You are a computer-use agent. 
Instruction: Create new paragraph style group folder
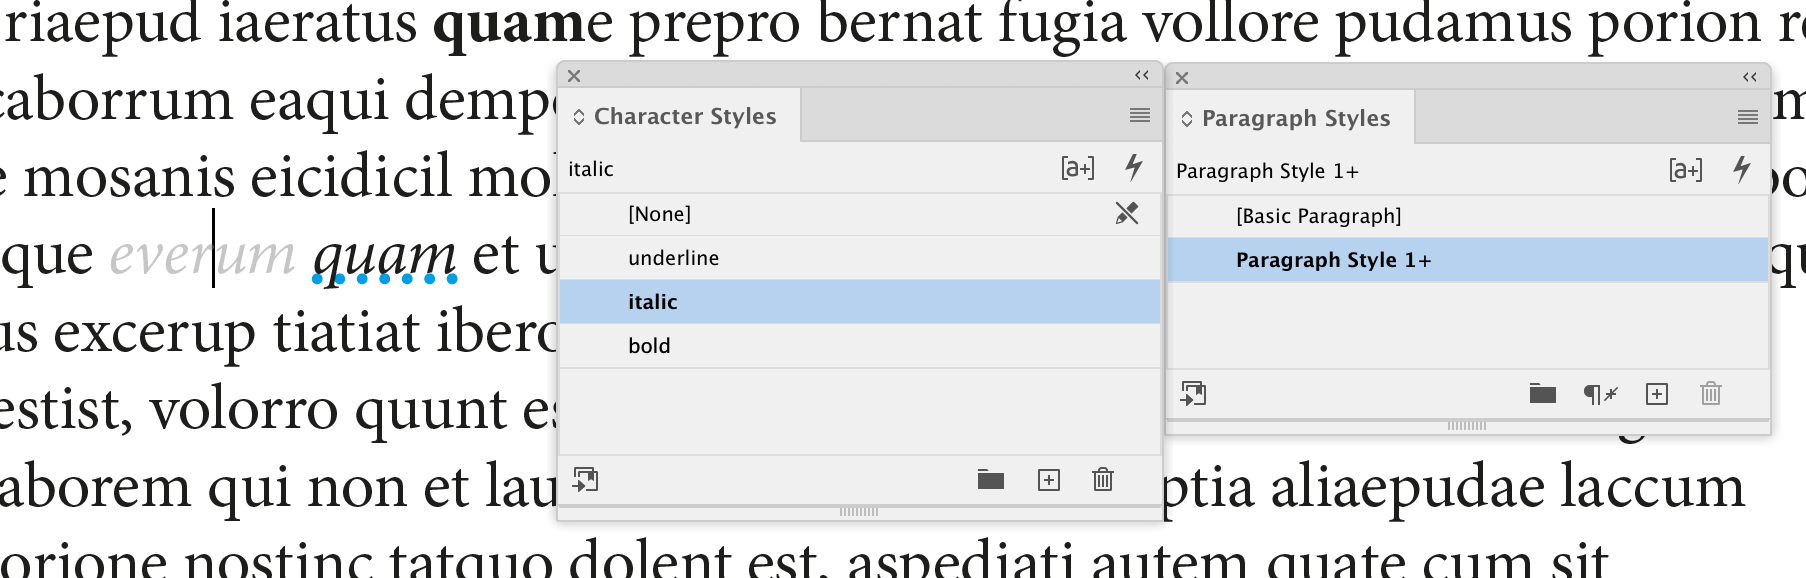tap(1542, 394)
